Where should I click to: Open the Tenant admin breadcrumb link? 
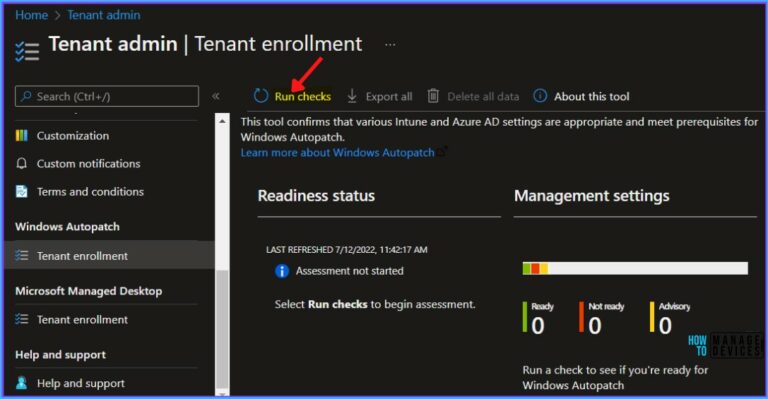104,15
